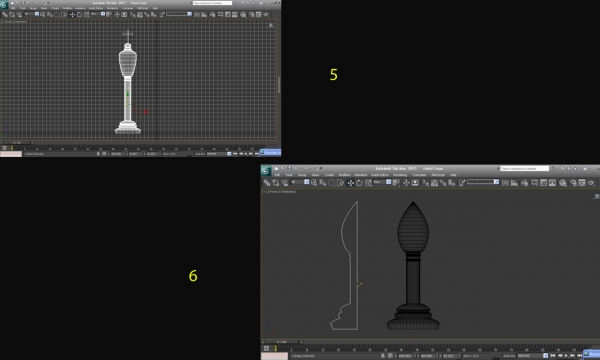Click the X coordinate field in lower window
This screenshot has width=600, height=360.
pos(405,356)
